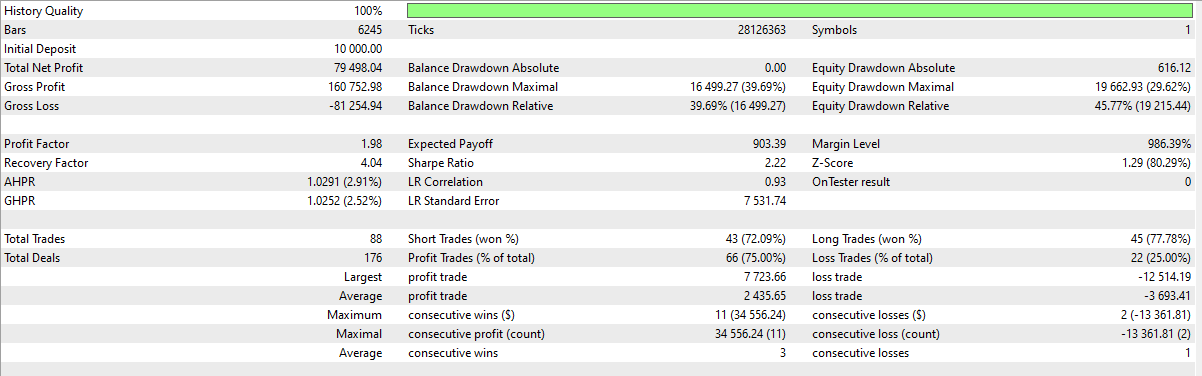1202x376 pixels.
Task: Select the Sharpe Ratio value 2.22
Action: [776, 163]
